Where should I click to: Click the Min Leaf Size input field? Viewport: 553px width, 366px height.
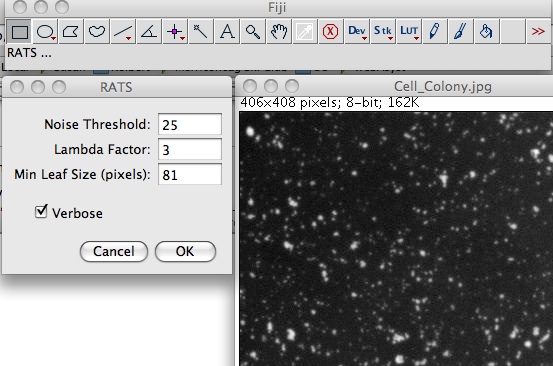point(190,174)
